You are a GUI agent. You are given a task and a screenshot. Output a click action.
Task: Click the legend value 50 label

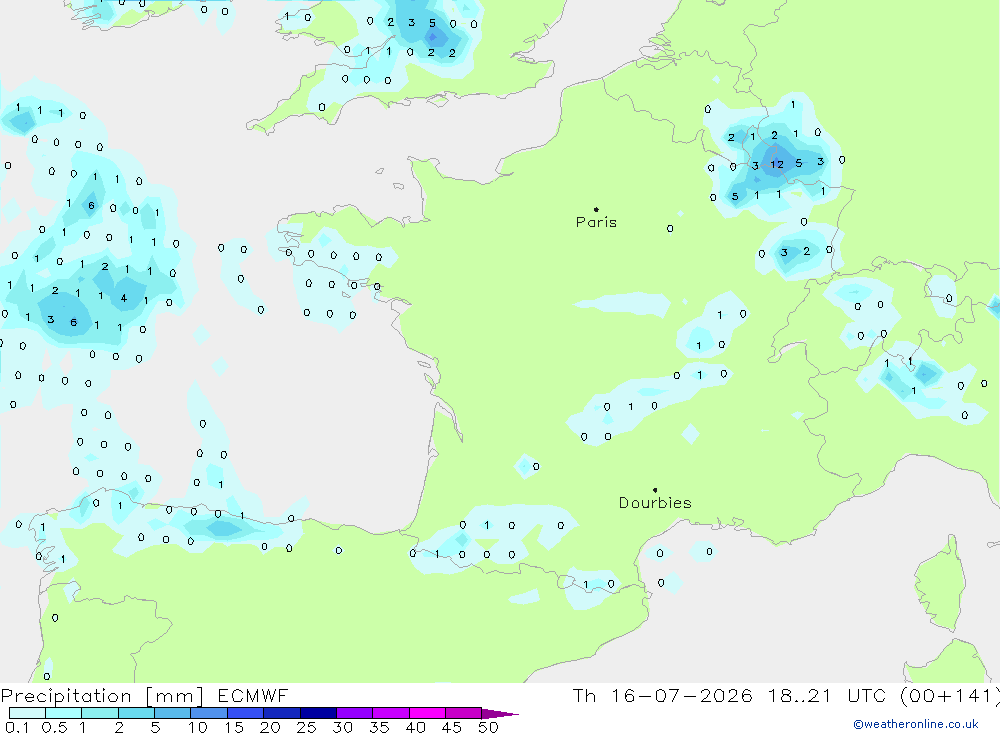point(488,727)
